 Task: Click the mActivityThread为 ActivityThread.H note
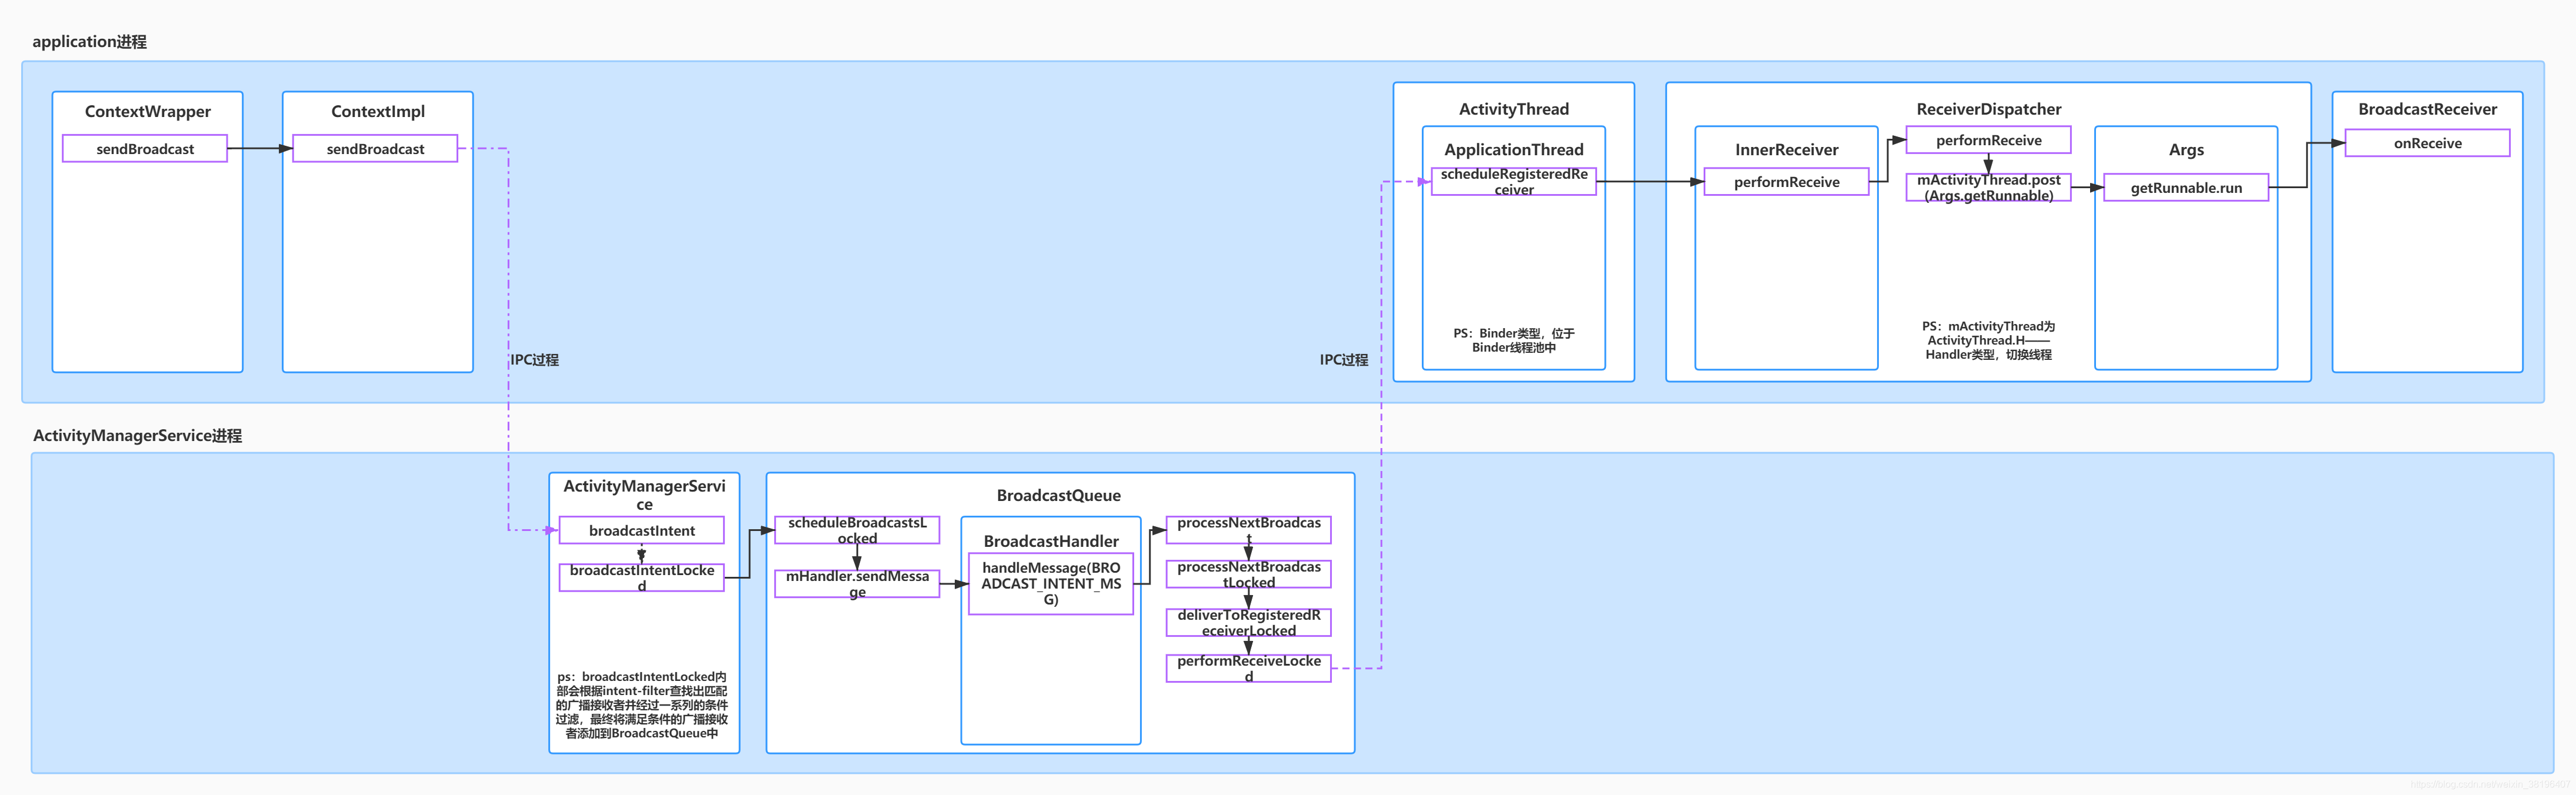[x=1989, y=340]
